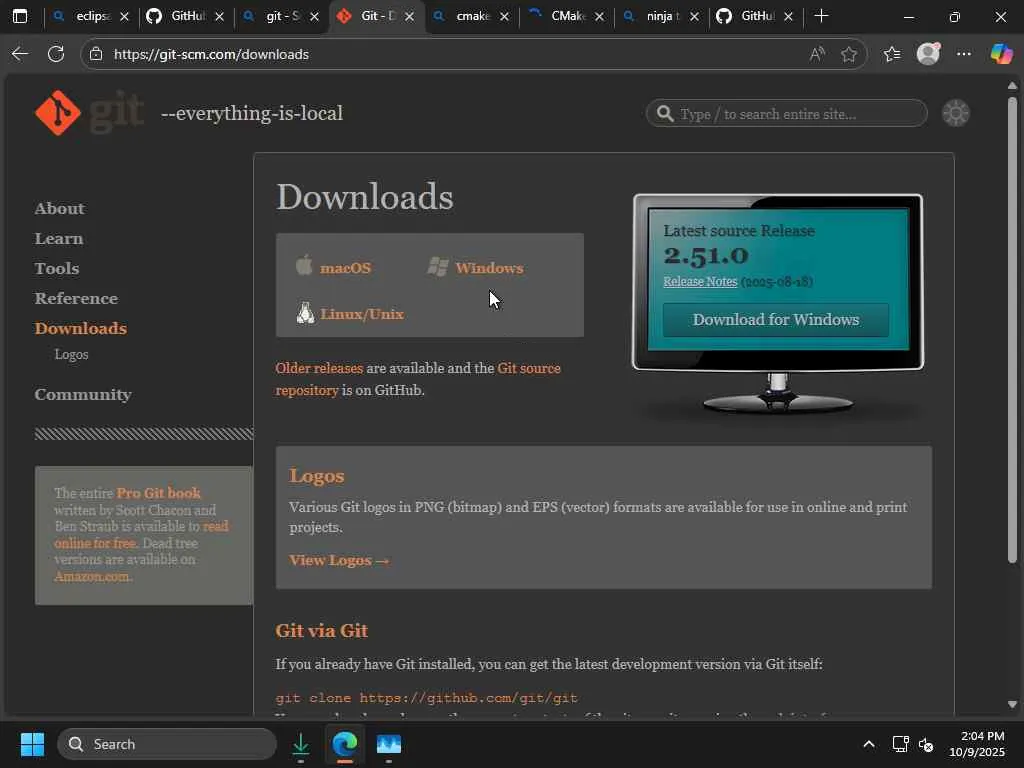Click the add to favorites star icon
The image size is (1024, 768).
tap(848, 54)
